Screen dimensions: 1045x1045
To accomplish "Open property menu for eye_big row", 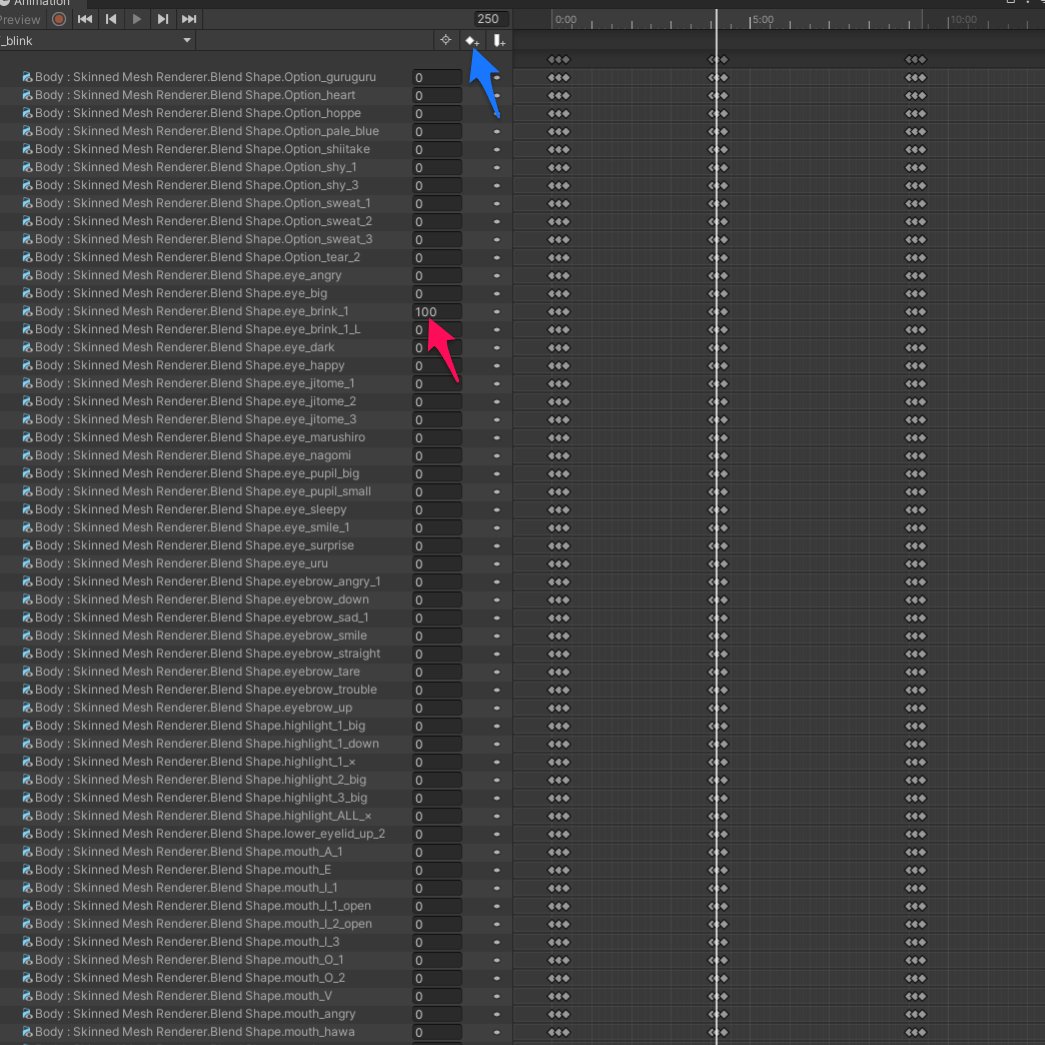I will tap(497, 294).
